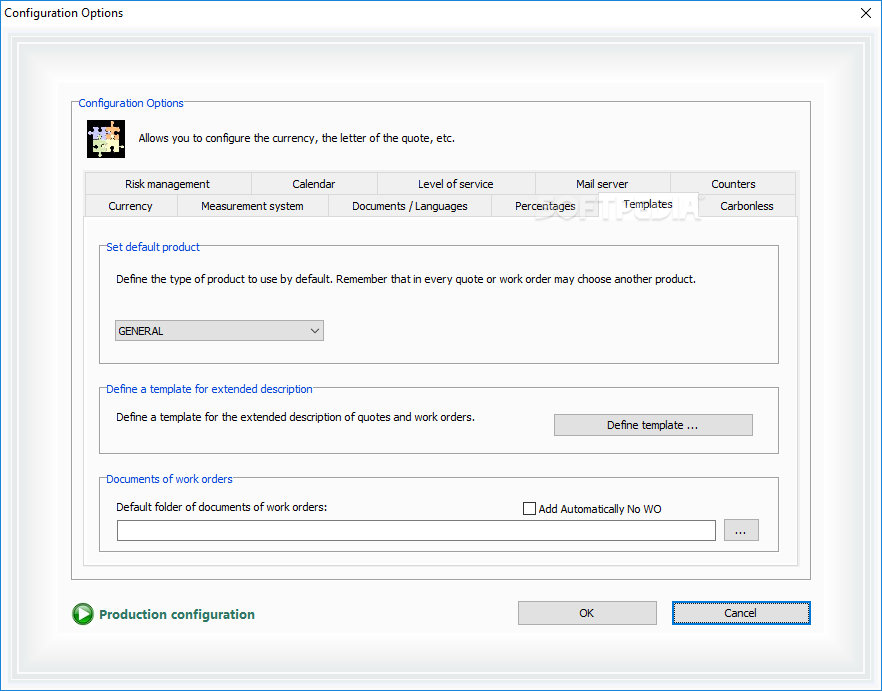Select the Templates tab
Viewport: 882px width, 691px height.
(x=648, y=204)
